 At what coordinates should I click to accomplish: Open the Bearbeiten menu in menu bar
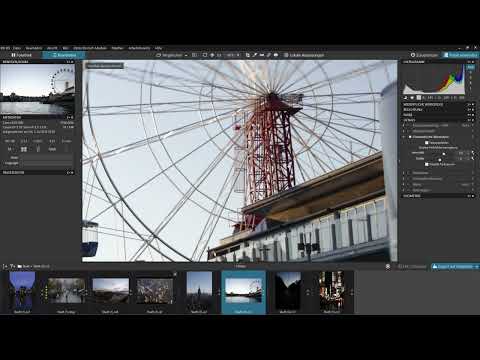(x=34, y=48)
